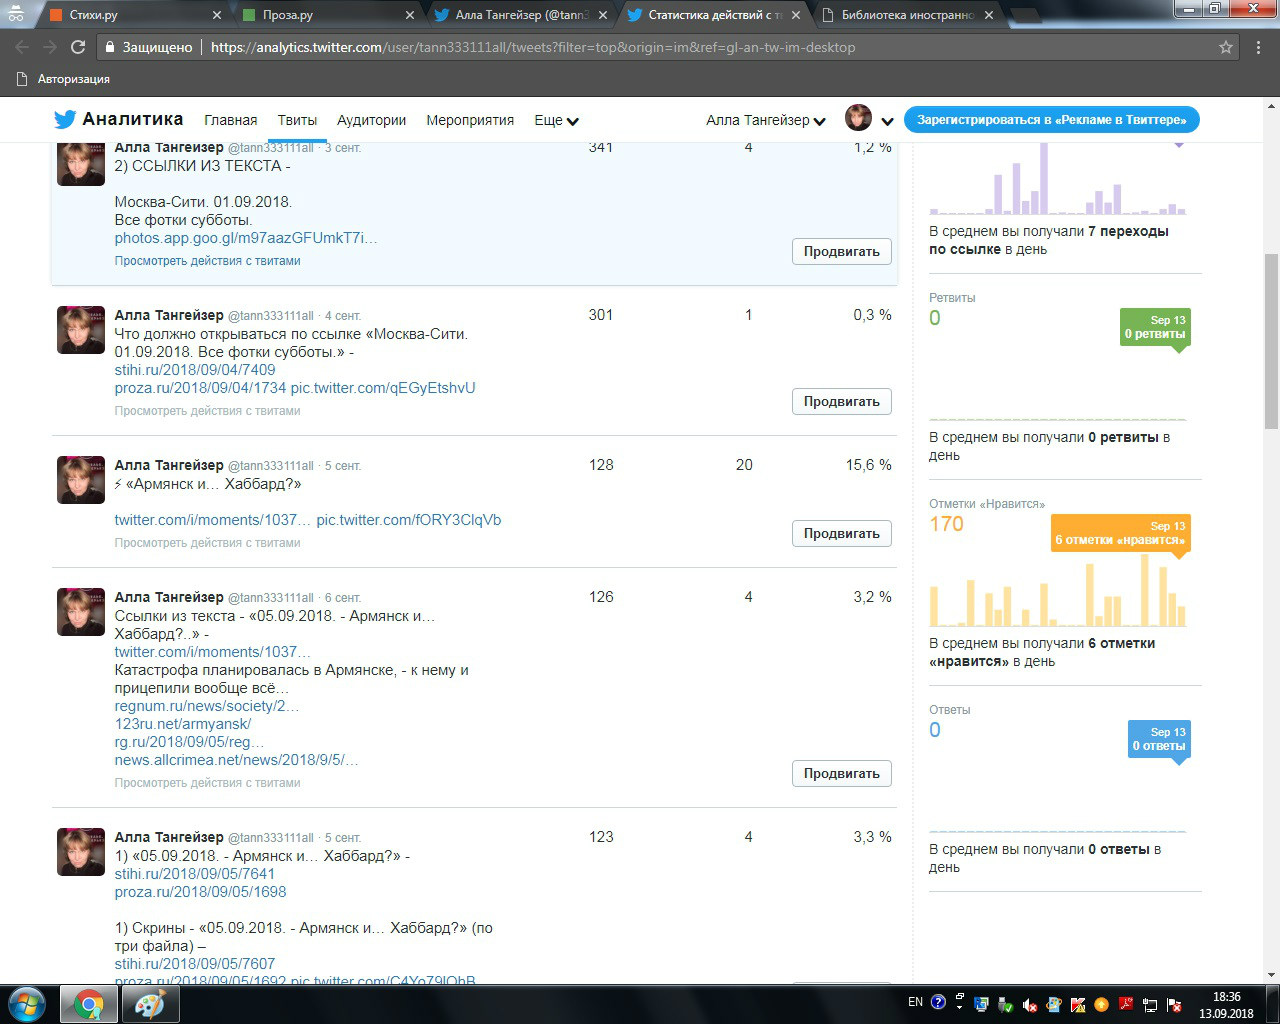Viewport: 1280px width, 1024px height.
Task: Open the Action Center flag tray icon
Action: click(1174, 1005)
